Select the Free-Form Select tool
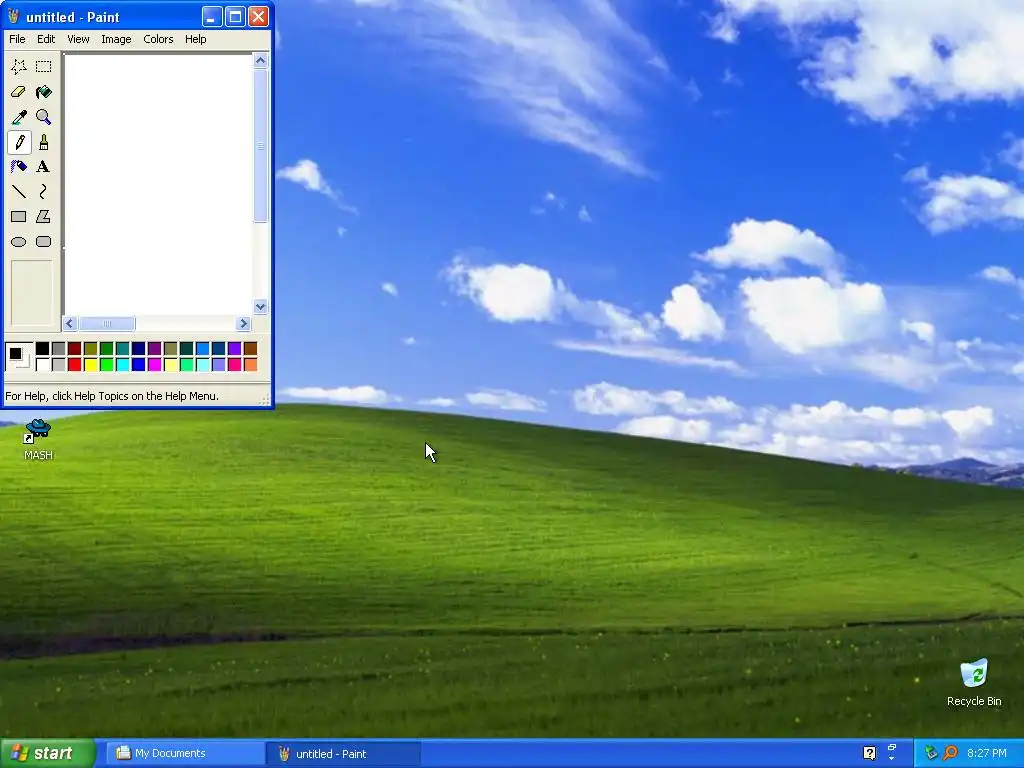Image resolution: width=1024 pixels, height=768 pixels. [19, 67]
